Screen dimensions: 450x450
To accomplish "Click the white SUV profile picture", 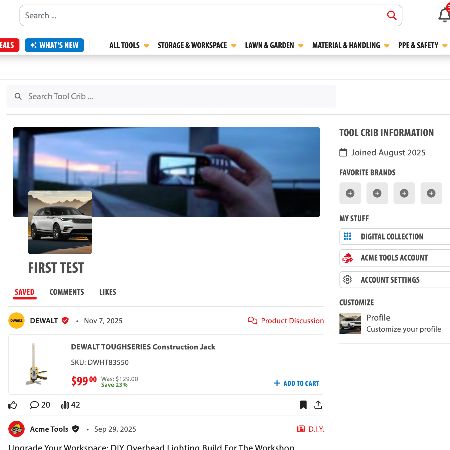I will (x=60, y=222).
